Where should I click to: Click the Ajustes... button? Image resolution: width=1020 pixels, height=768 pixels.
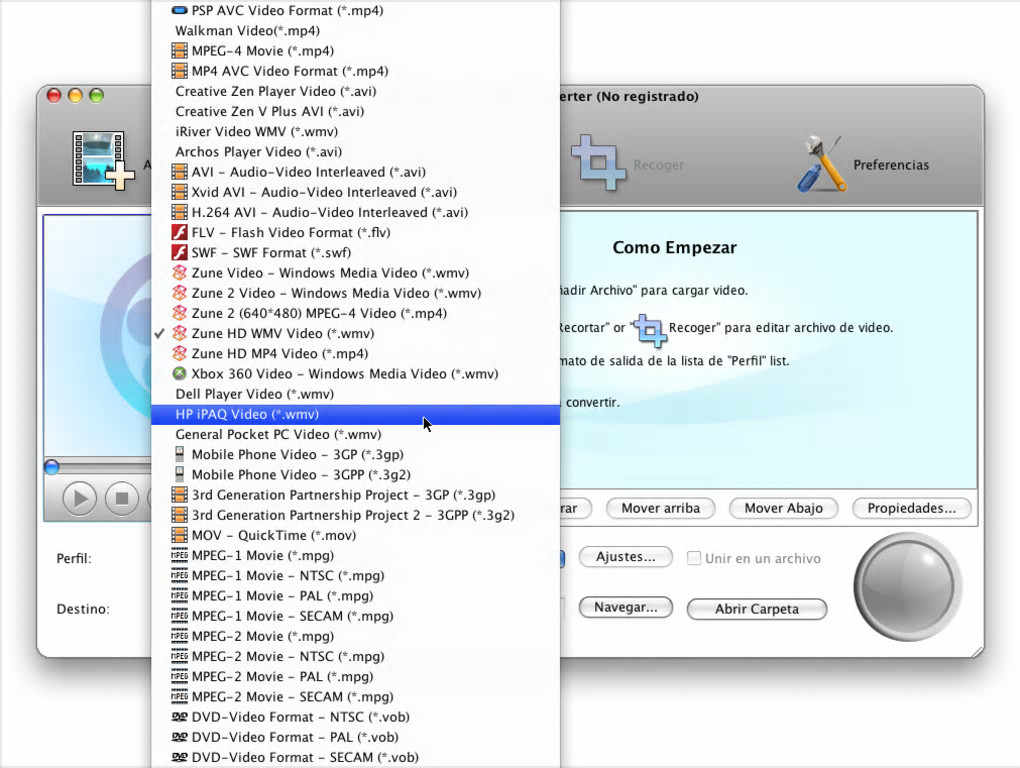tap(625, 557)
